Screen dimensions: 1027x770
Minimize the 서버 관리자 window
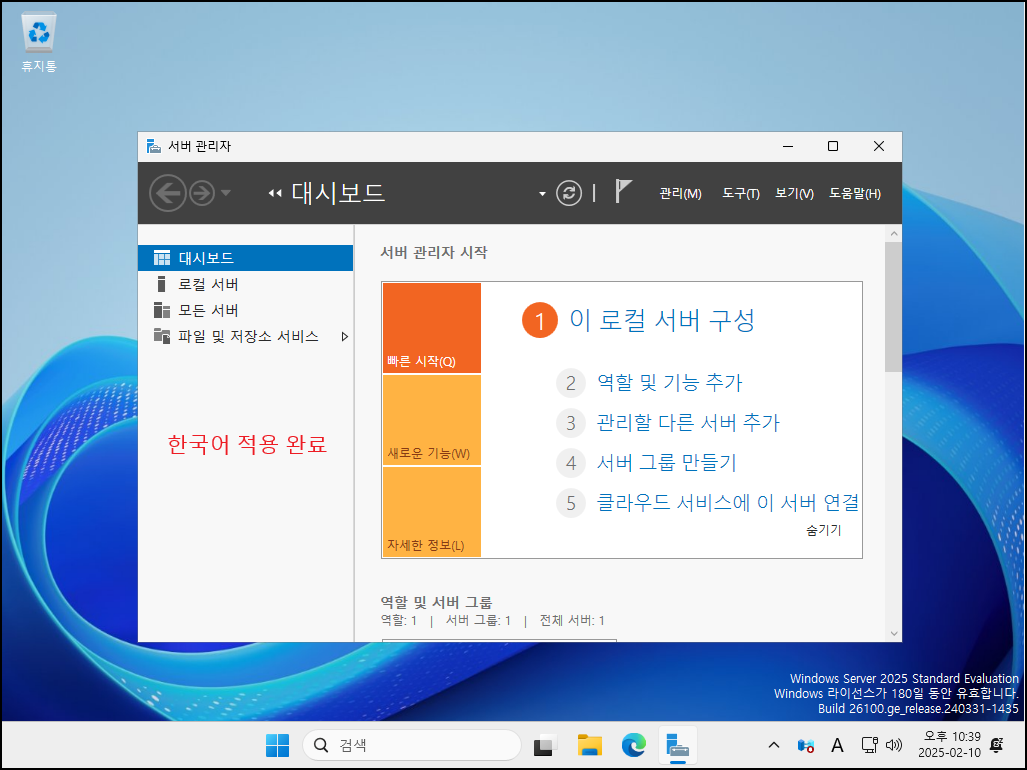(788, 146)
